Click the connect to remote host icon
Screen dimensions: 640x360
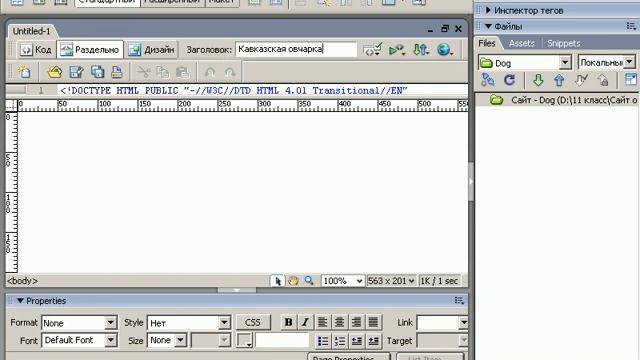pos(487,80)
